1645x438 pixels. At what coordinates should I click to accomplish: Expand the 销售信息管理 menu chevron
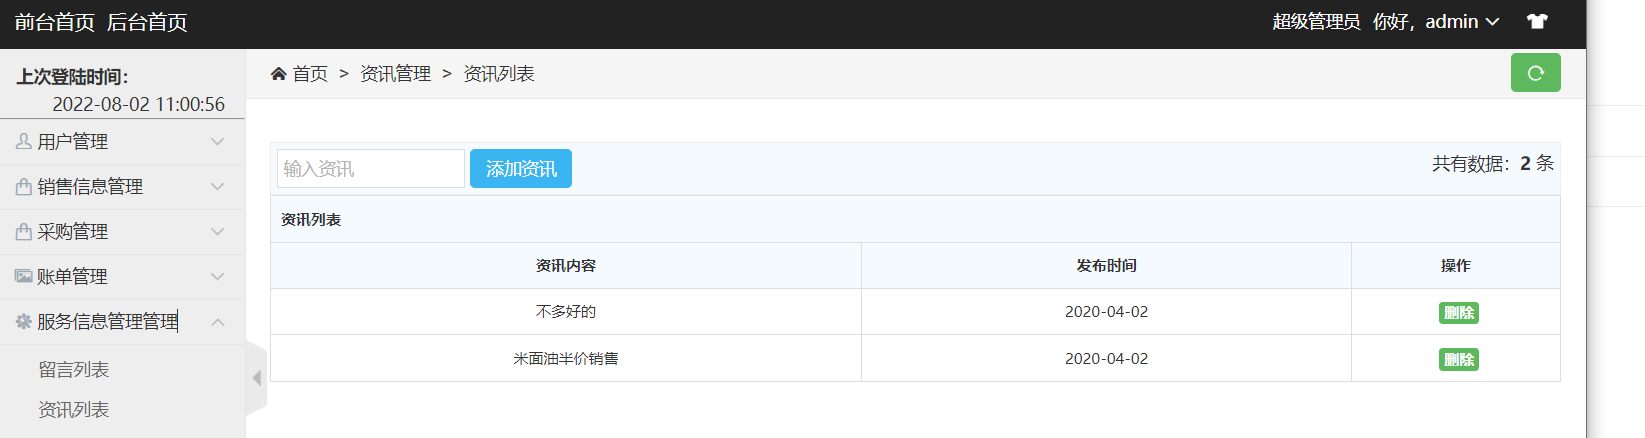(217, 187)
